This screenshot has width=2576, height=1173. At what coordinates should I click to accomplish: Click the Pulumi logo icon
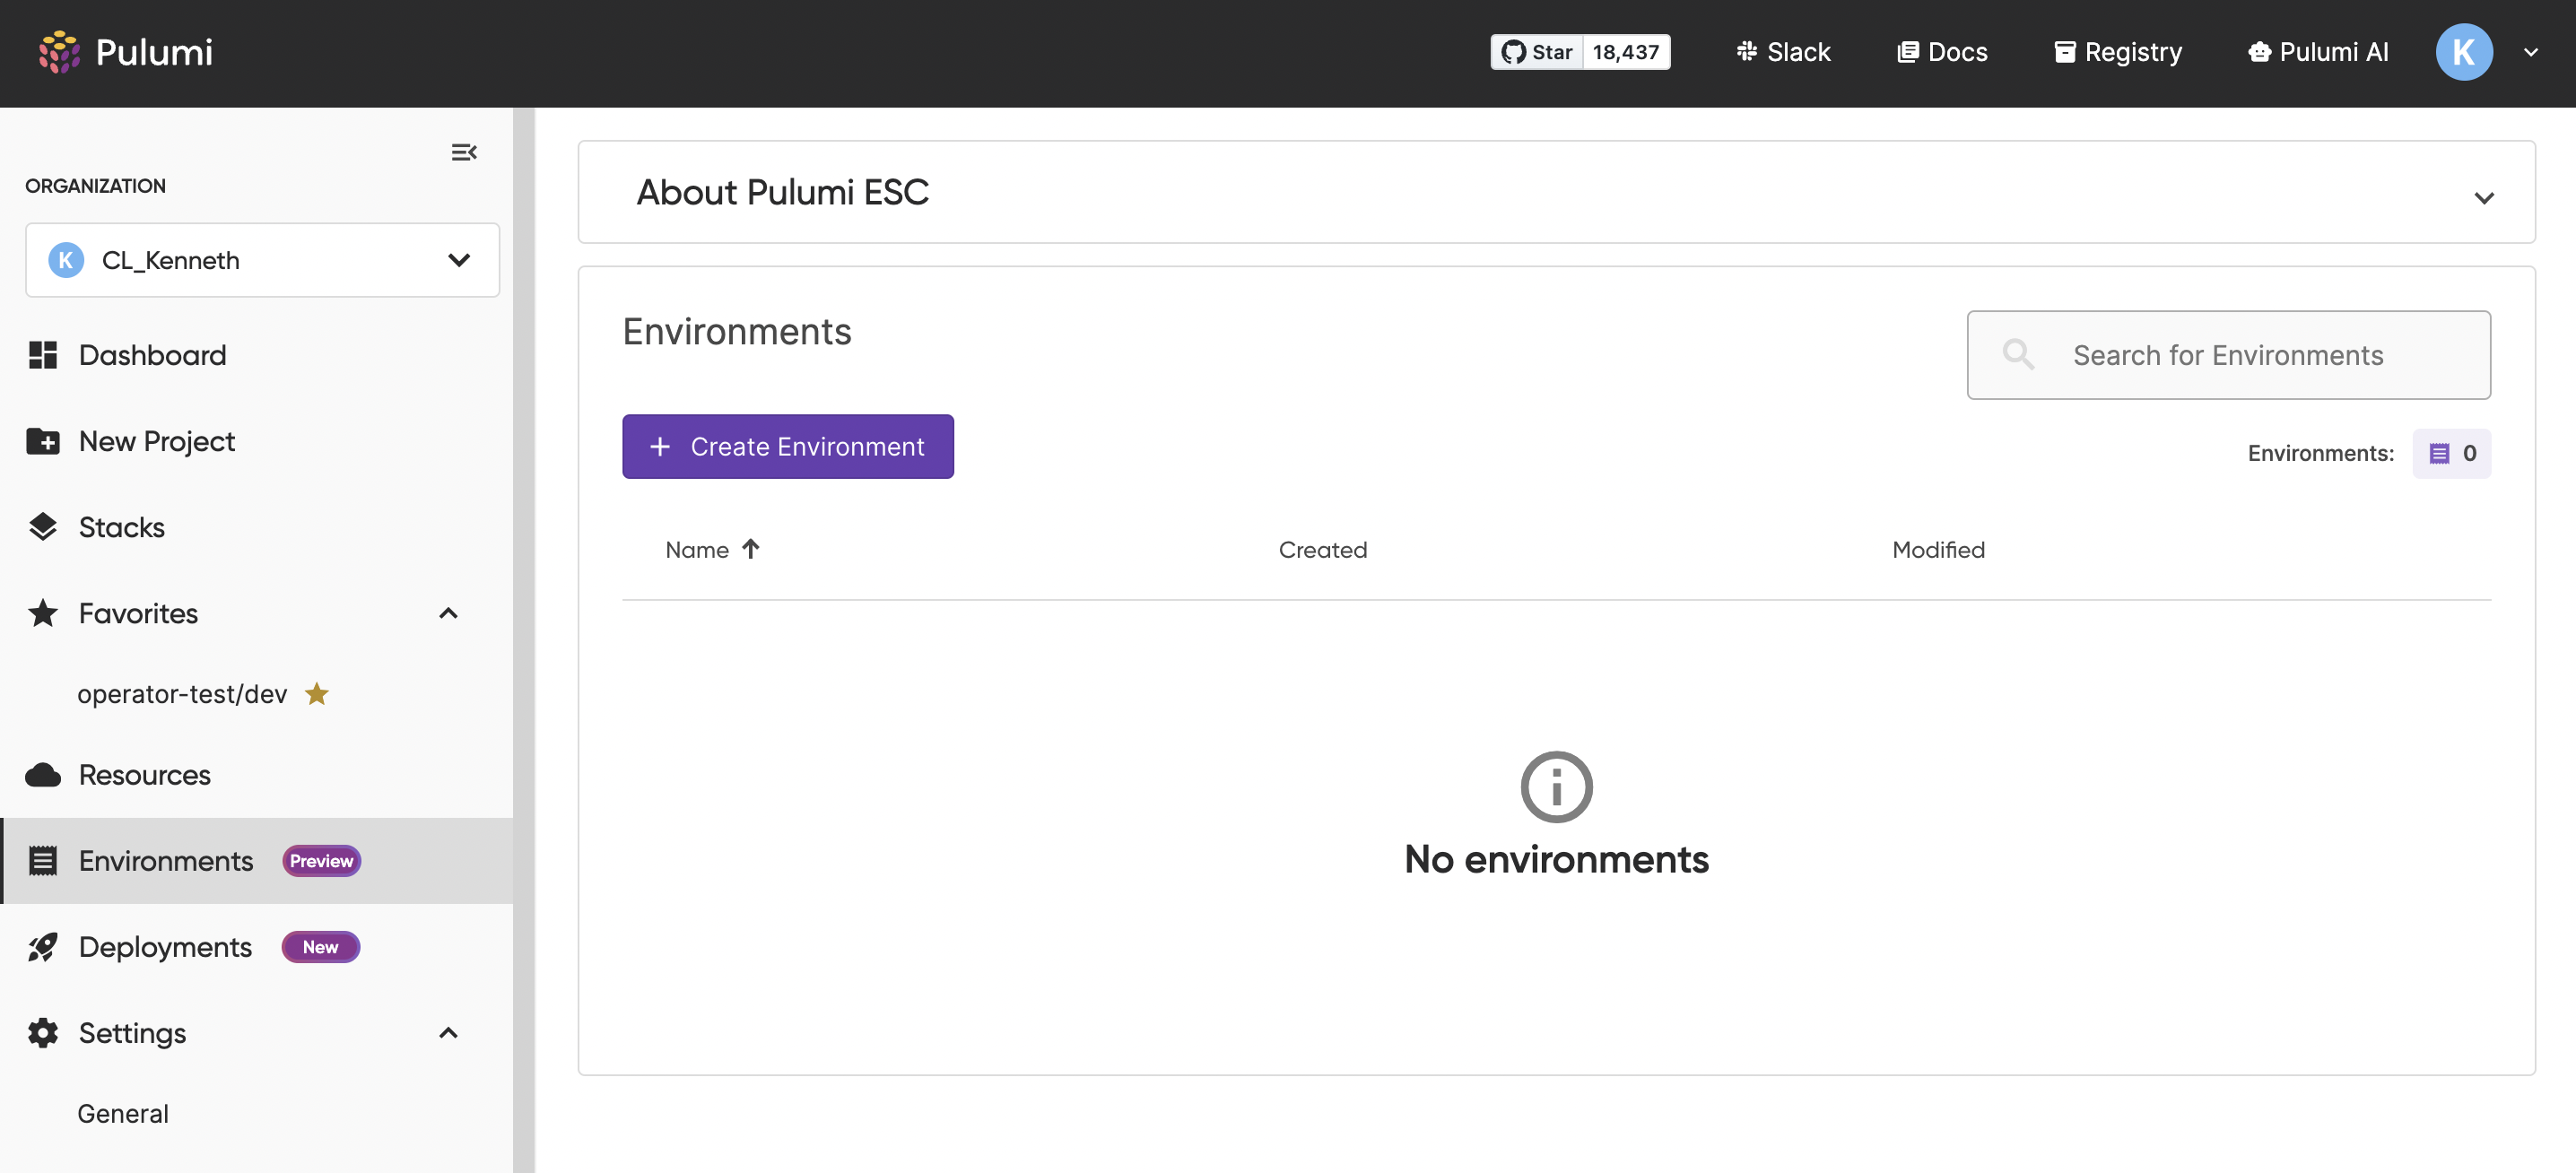59,52
